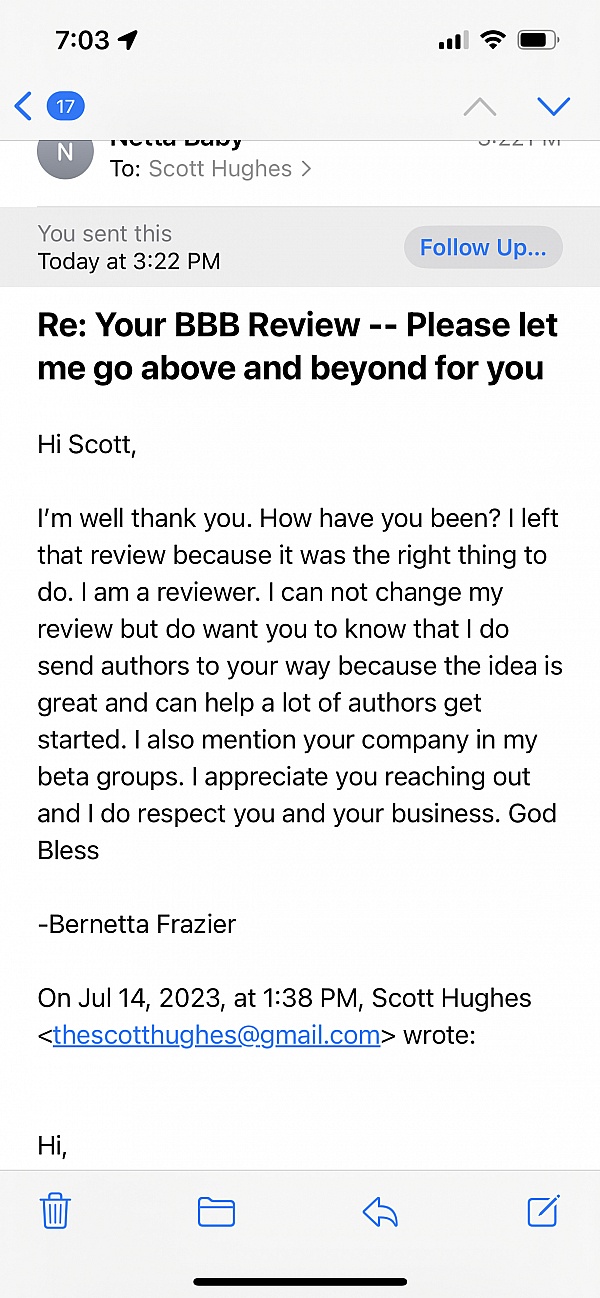Go to the previous message arrow
Viewport: 600px width, 1298px height.
480,106
